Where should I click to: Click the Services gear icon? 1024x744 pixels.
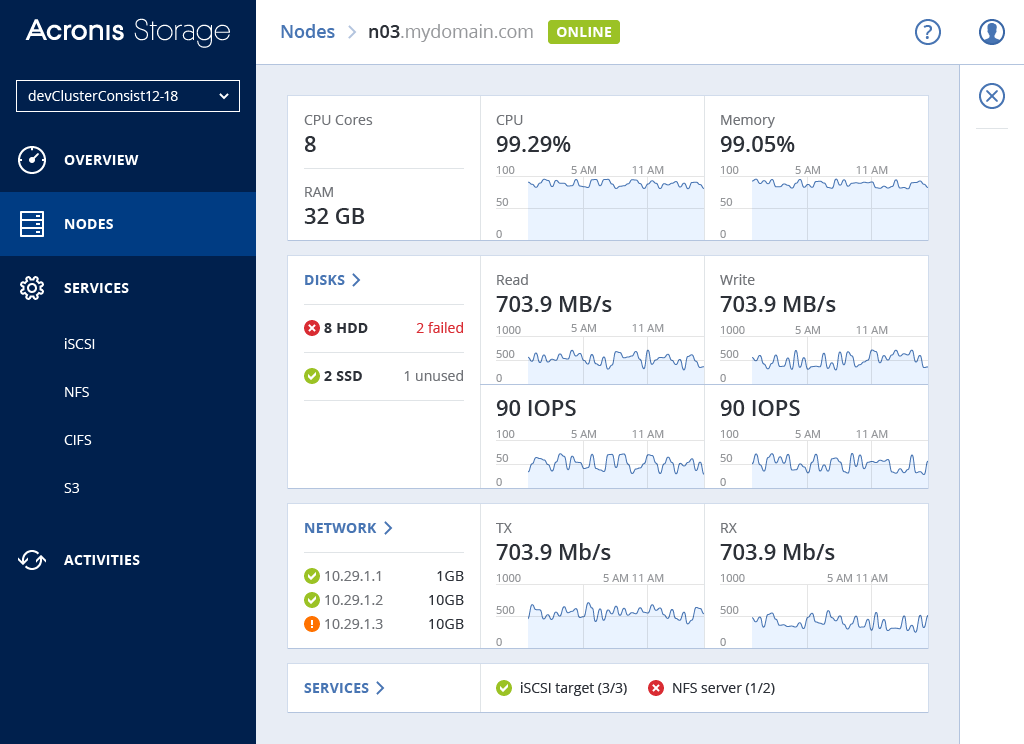pos(32,288)
